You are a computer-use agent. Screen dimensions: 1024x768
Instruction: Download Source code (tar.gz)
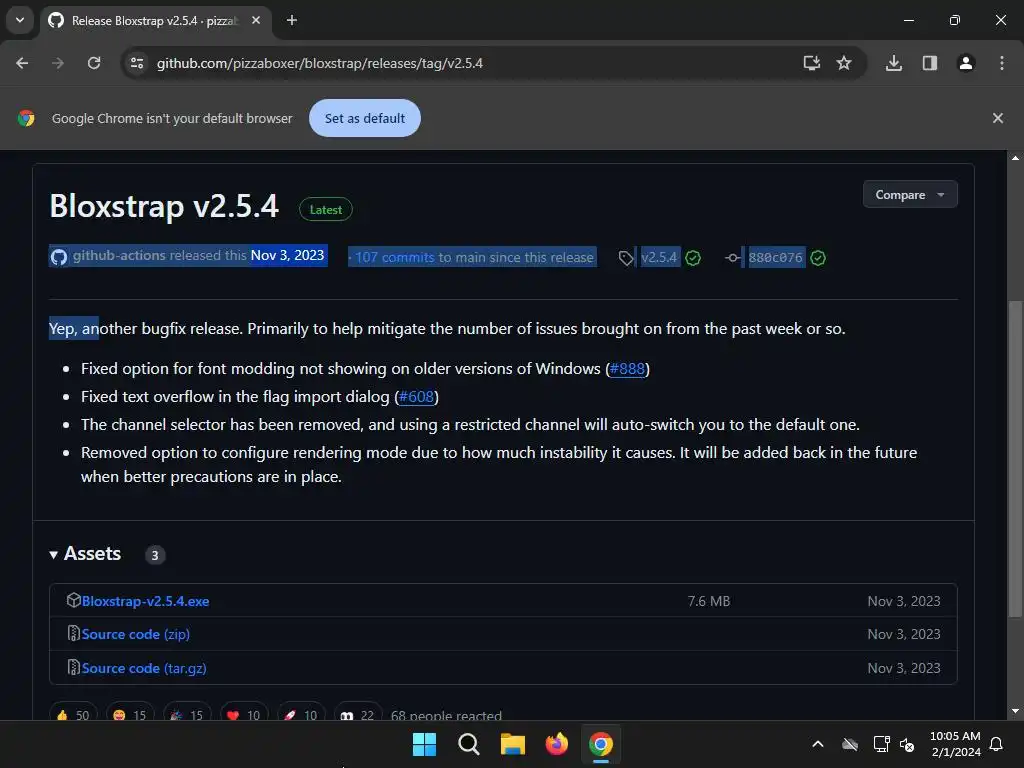(x=144, y=668)
